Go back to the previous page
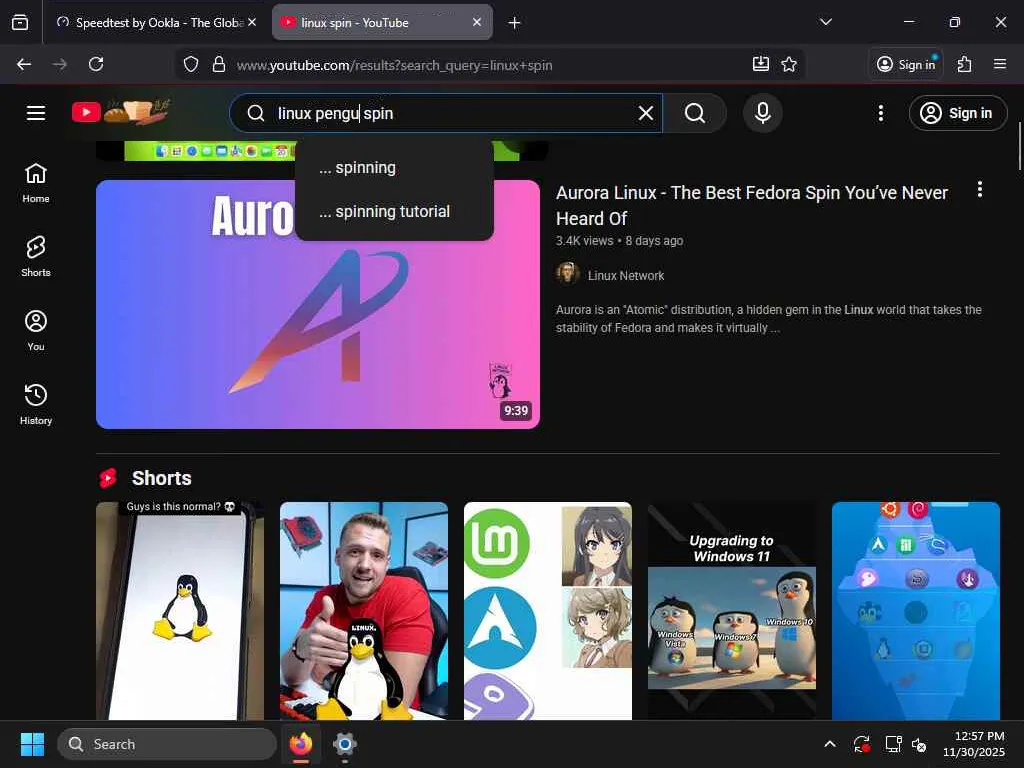The image size is (1024, 768). [24, 64]
